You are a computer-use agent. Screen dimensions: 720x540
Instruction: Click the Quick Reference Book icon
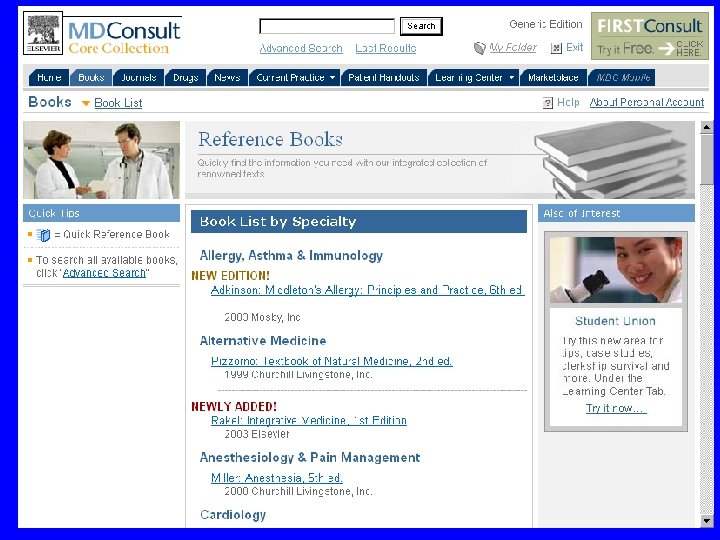point(43,235)
